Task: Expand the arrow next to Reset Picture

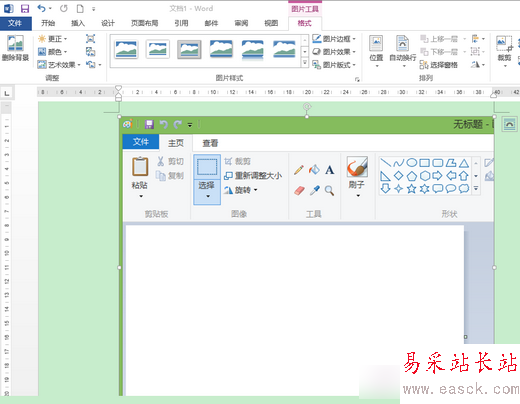Action: (x=100, y=65)
